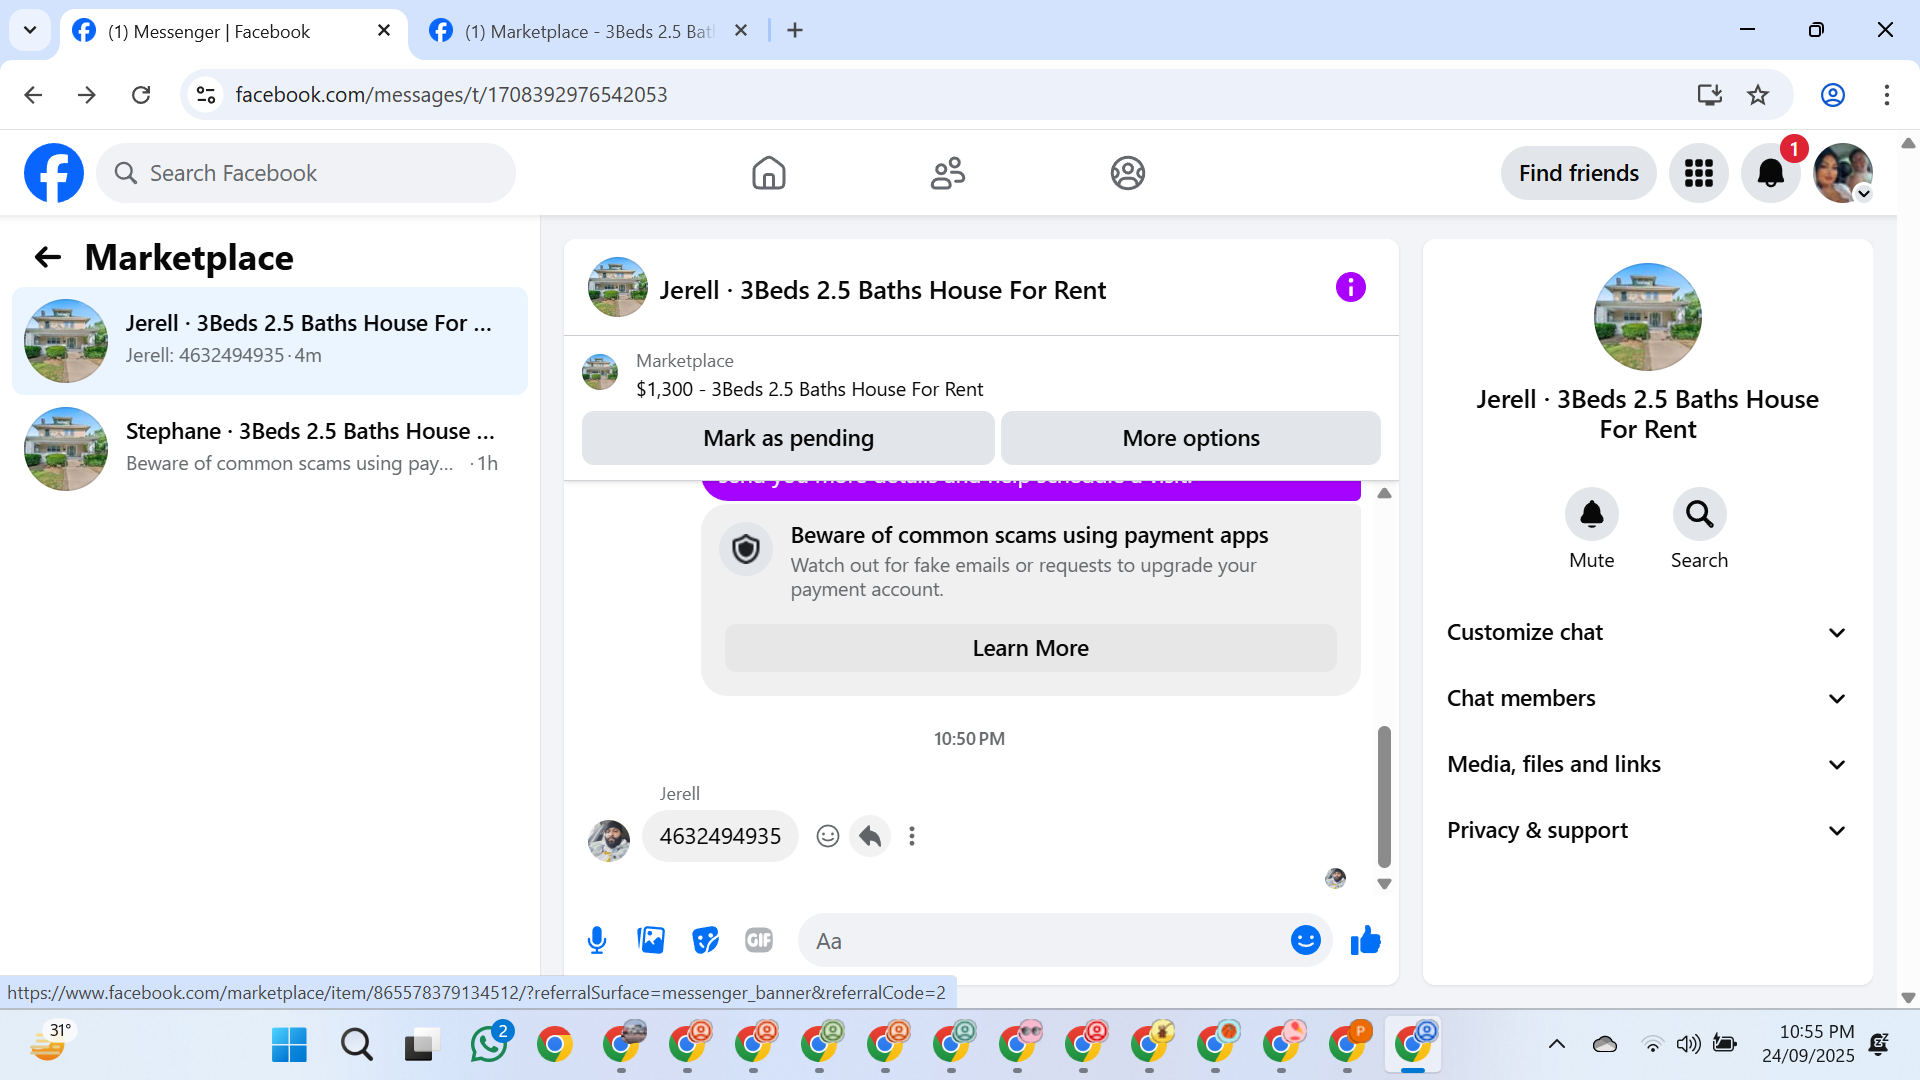The width and height of the screenshot is (1920, 1080).
Task: Switch to Messenger | Facebook tab
Action: point(234,31)
